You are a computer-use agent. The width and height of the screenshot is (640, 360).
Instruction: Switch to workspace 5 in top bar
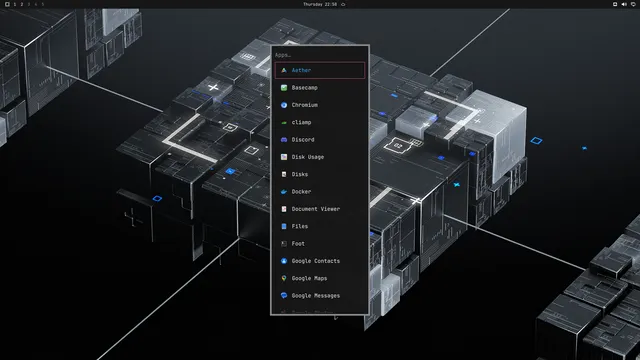42,4
